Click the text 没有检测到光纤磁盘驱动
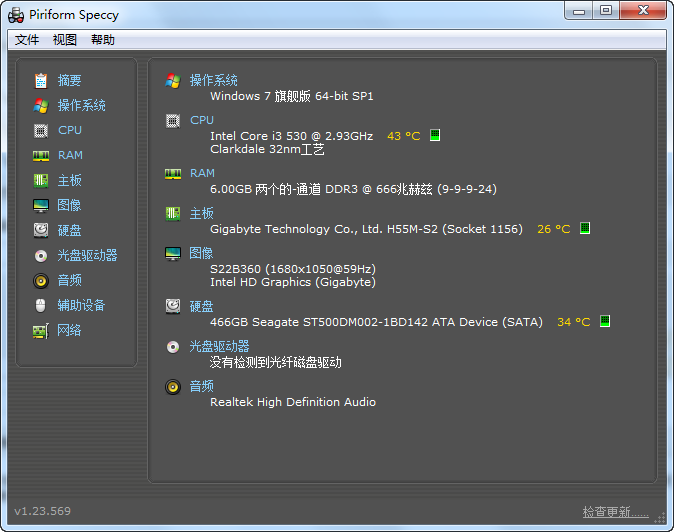 [x=276, y=362]
